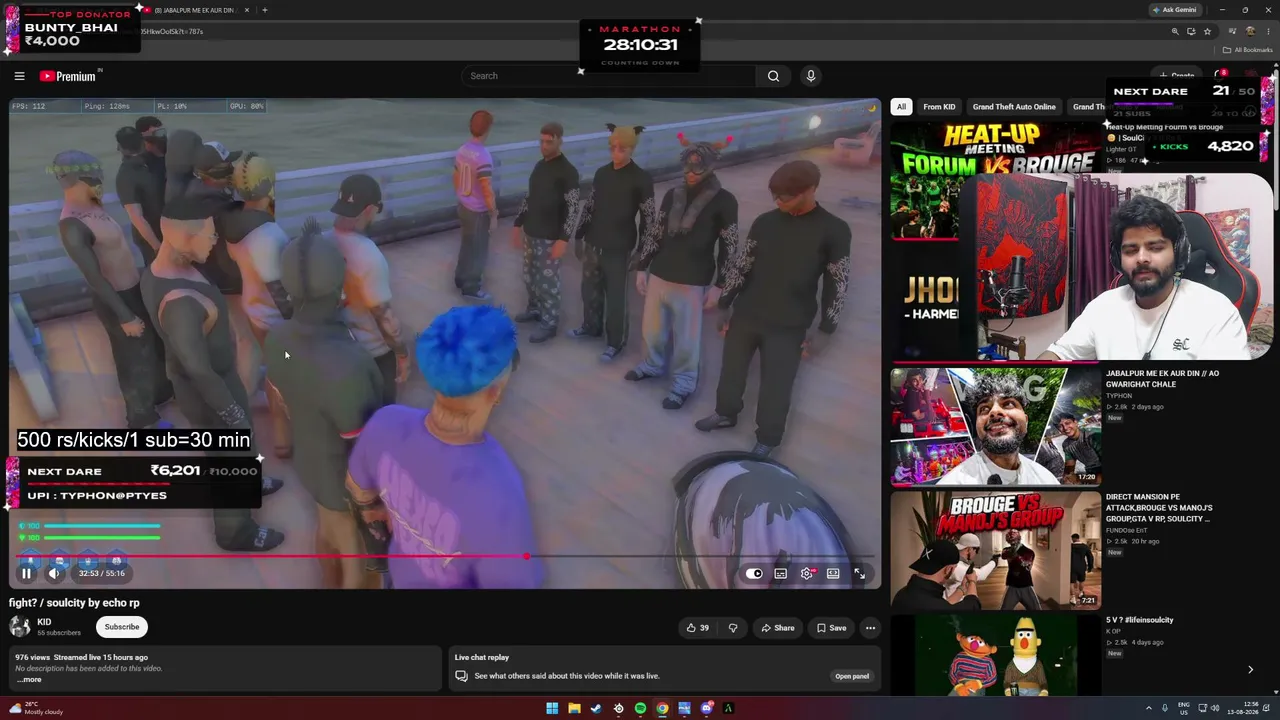Open the three-dot more actions menu
1280x720 pixels.
(x=870, y=628)
